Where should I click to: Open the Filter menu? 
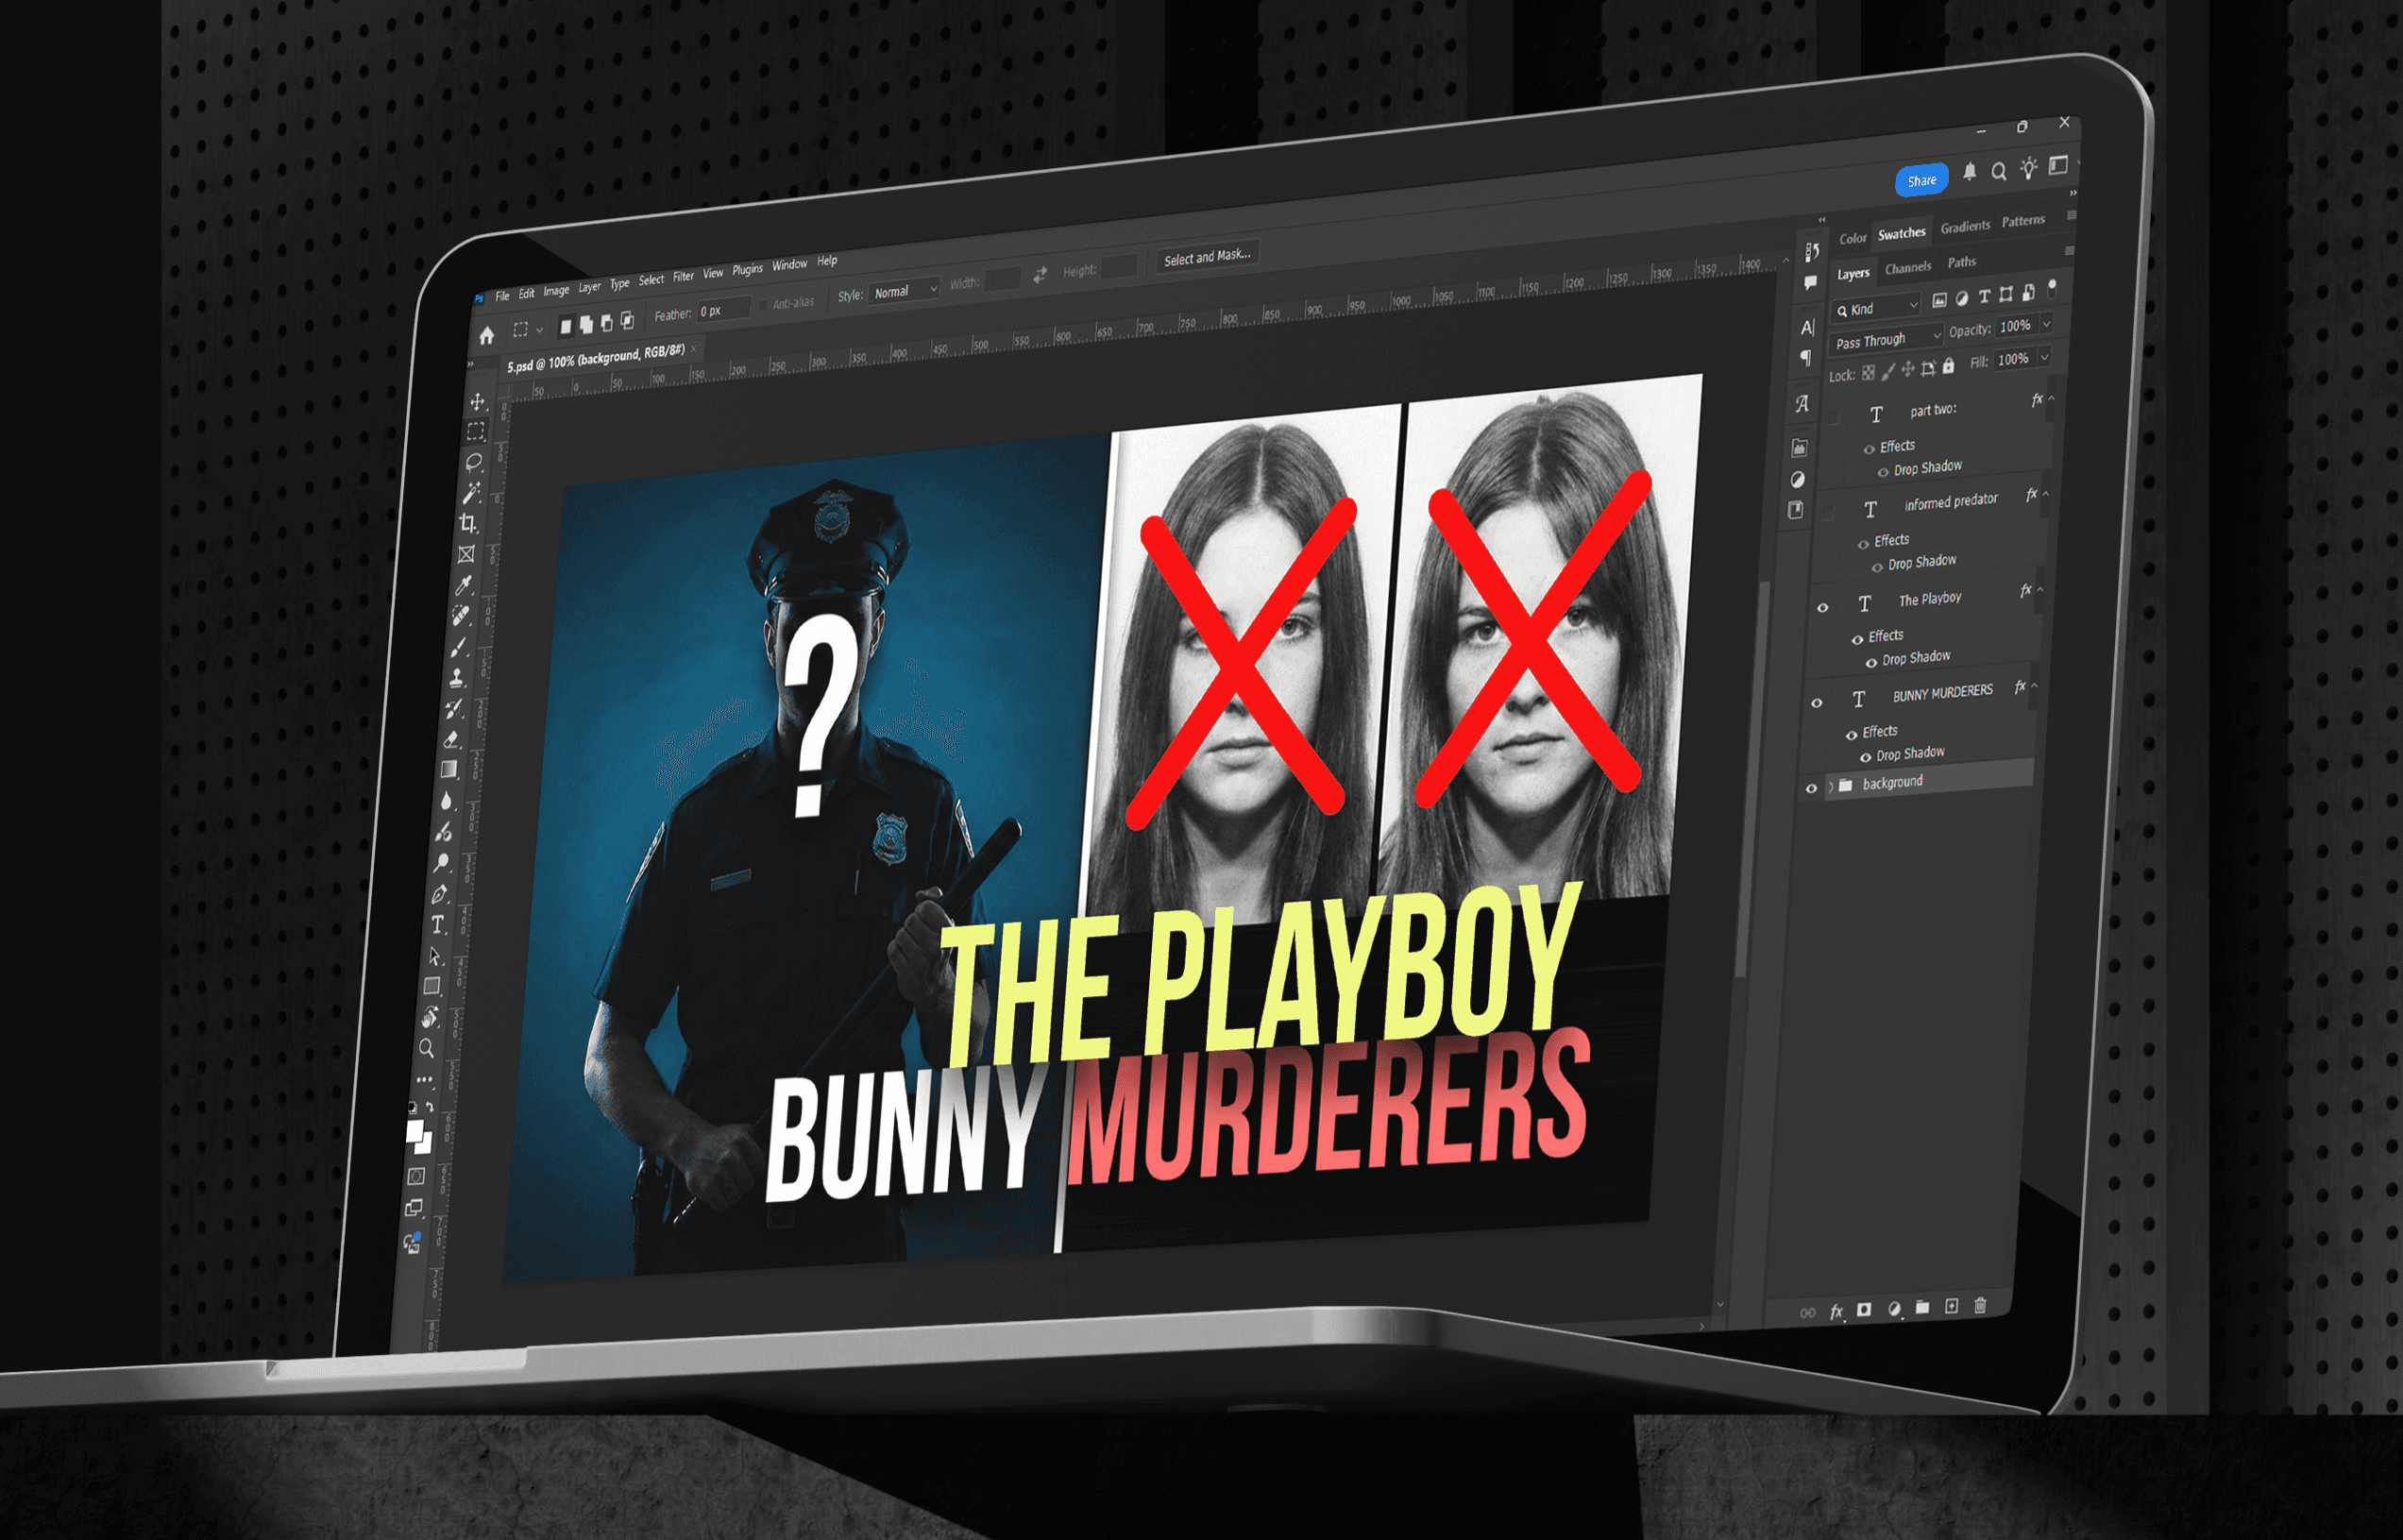[683, 277]
